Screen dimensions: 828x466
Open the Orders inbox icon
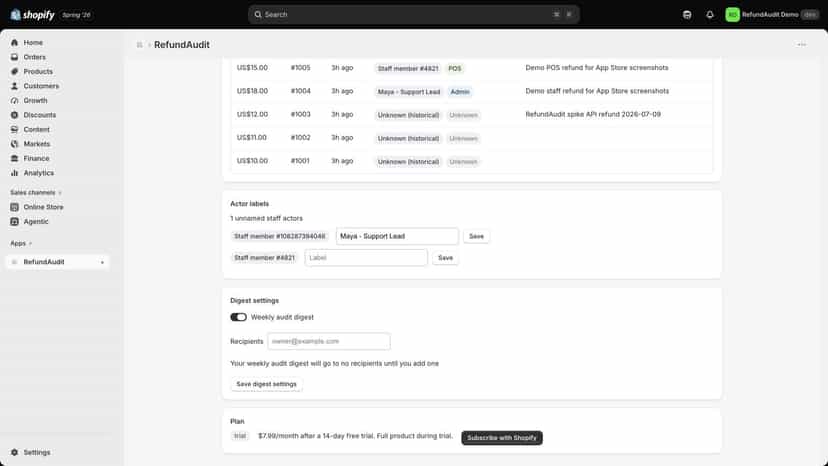pyautogui.click(x=14, y=57)
